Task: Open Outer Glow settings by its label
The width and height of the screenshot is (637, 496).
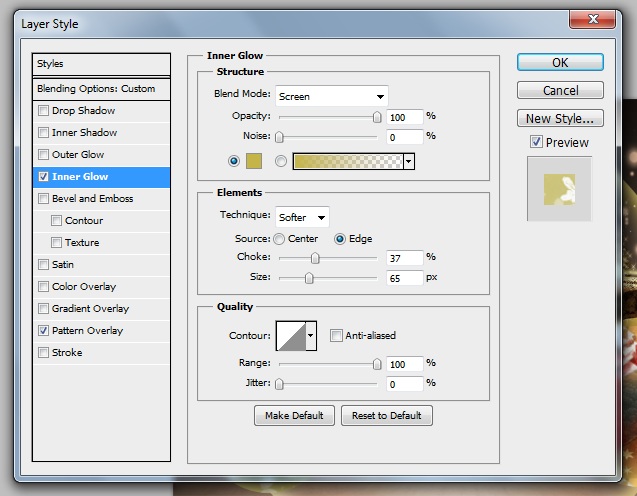Action: [x=78, y=154]
